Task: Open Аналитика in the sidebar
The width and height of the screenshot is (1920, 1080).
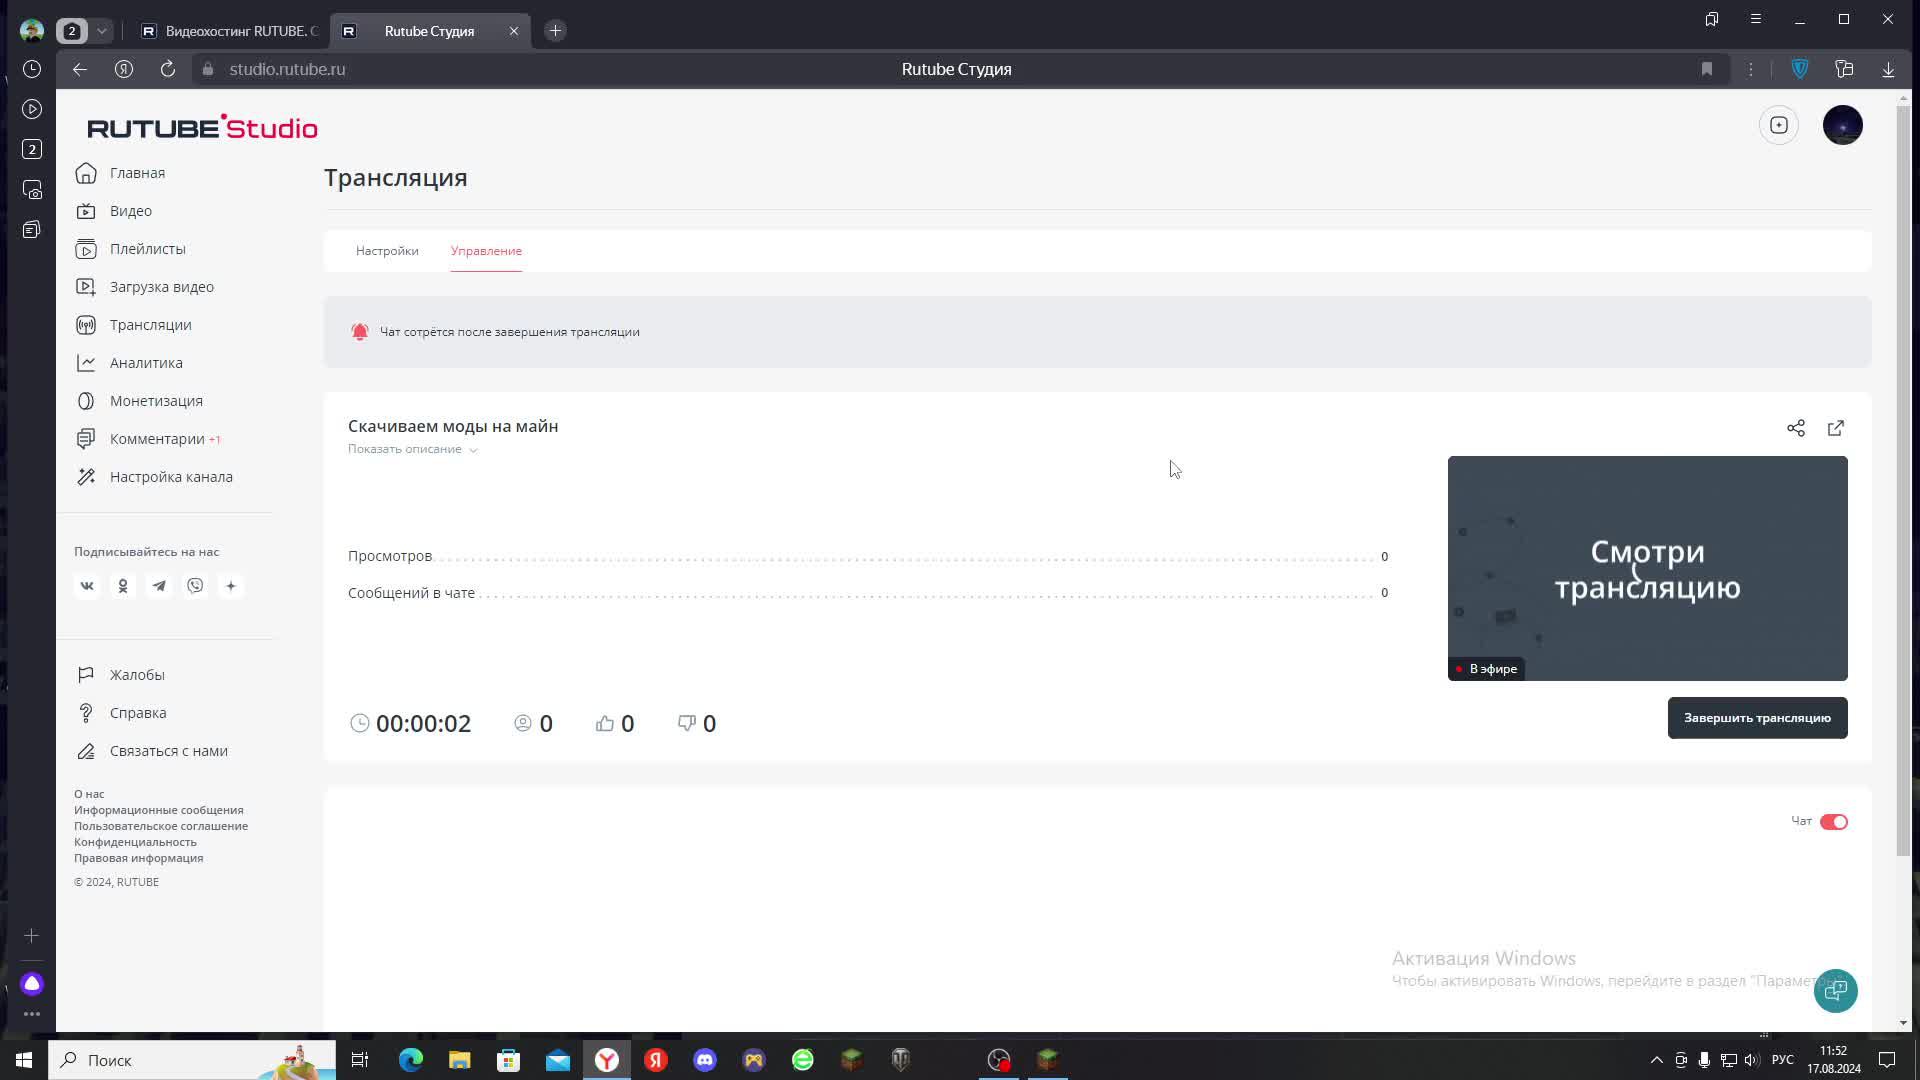Action: 146,363
